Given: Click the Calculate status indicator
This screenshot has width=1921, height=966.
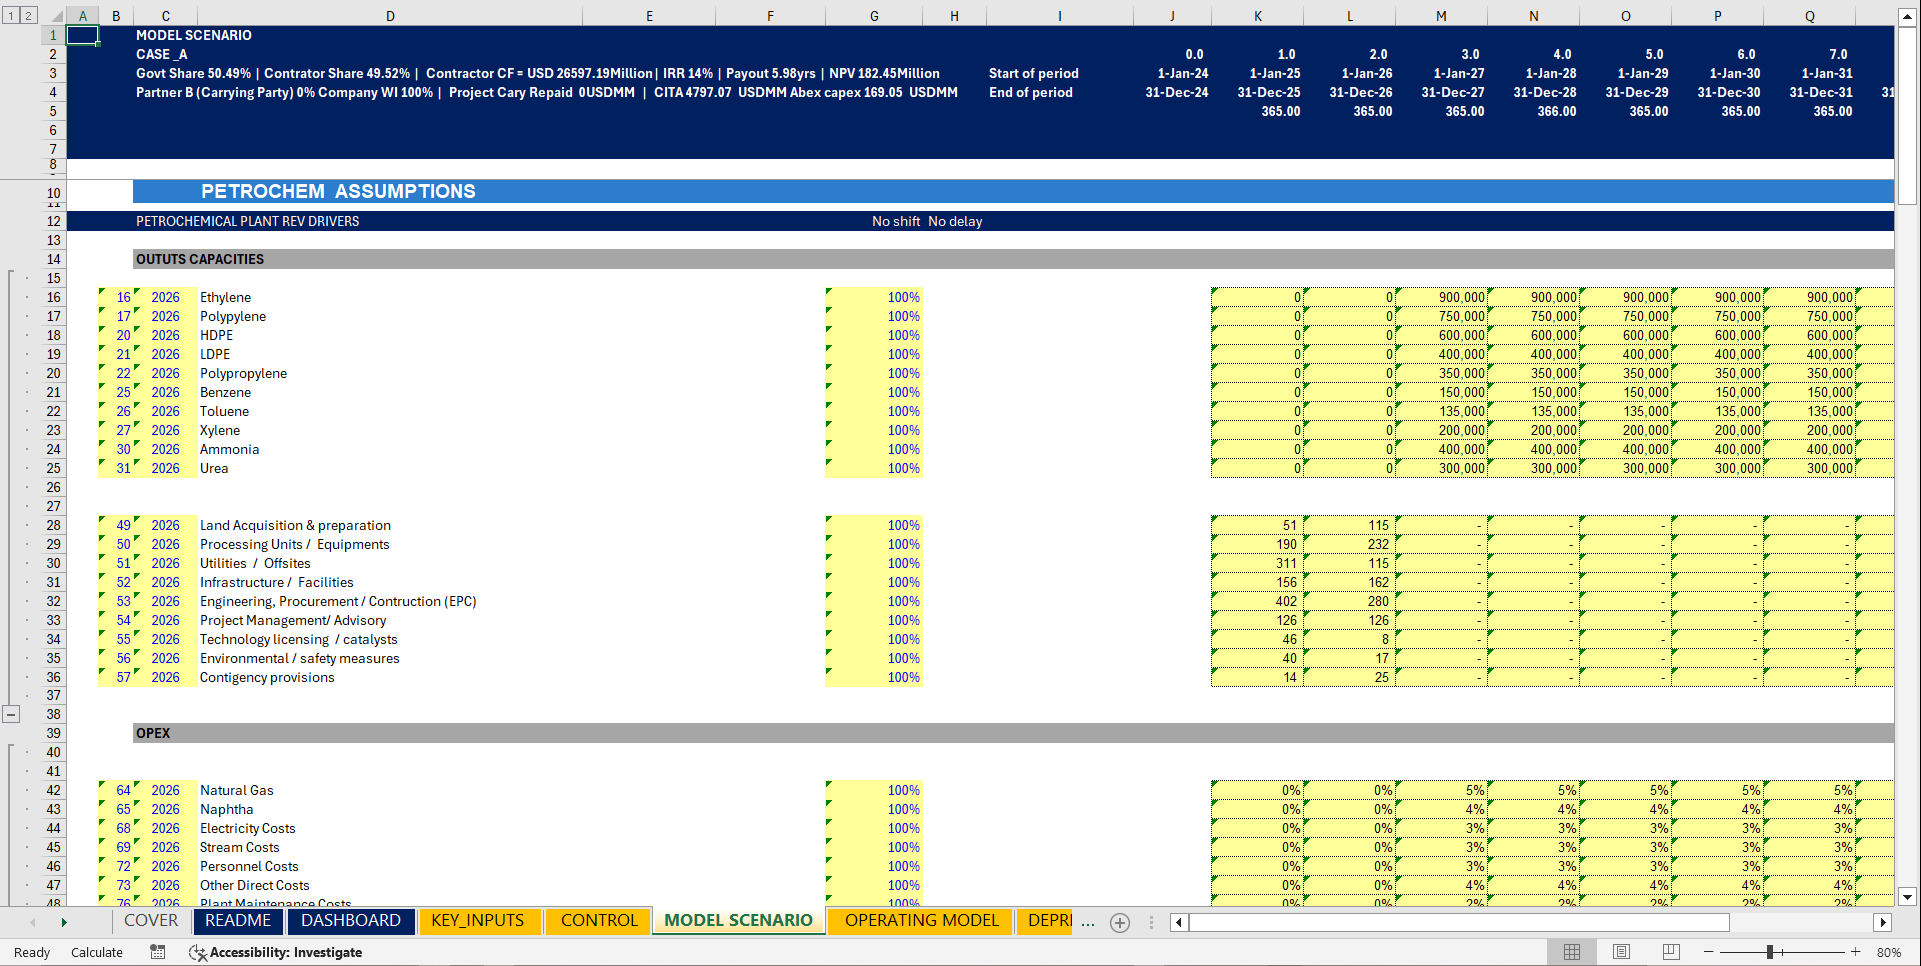Looking at the screenshot, I should point(97,952).
